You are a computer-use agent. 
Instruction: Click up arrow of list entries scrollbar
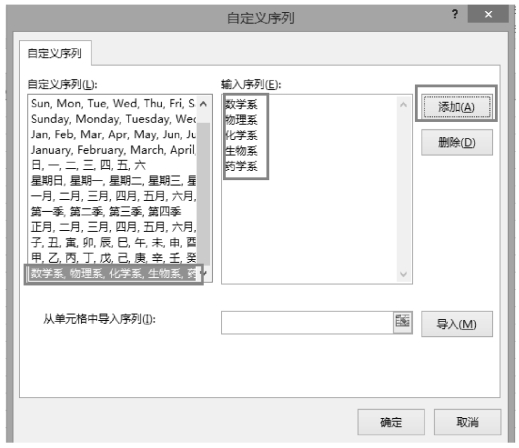(403, 105)
